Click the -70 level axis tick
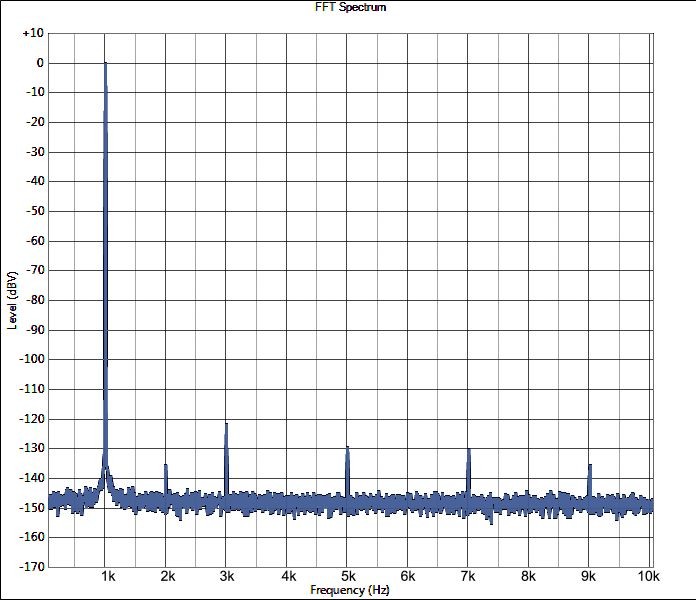The width and height of the screenshot is (696, 600). pos(35,270)
